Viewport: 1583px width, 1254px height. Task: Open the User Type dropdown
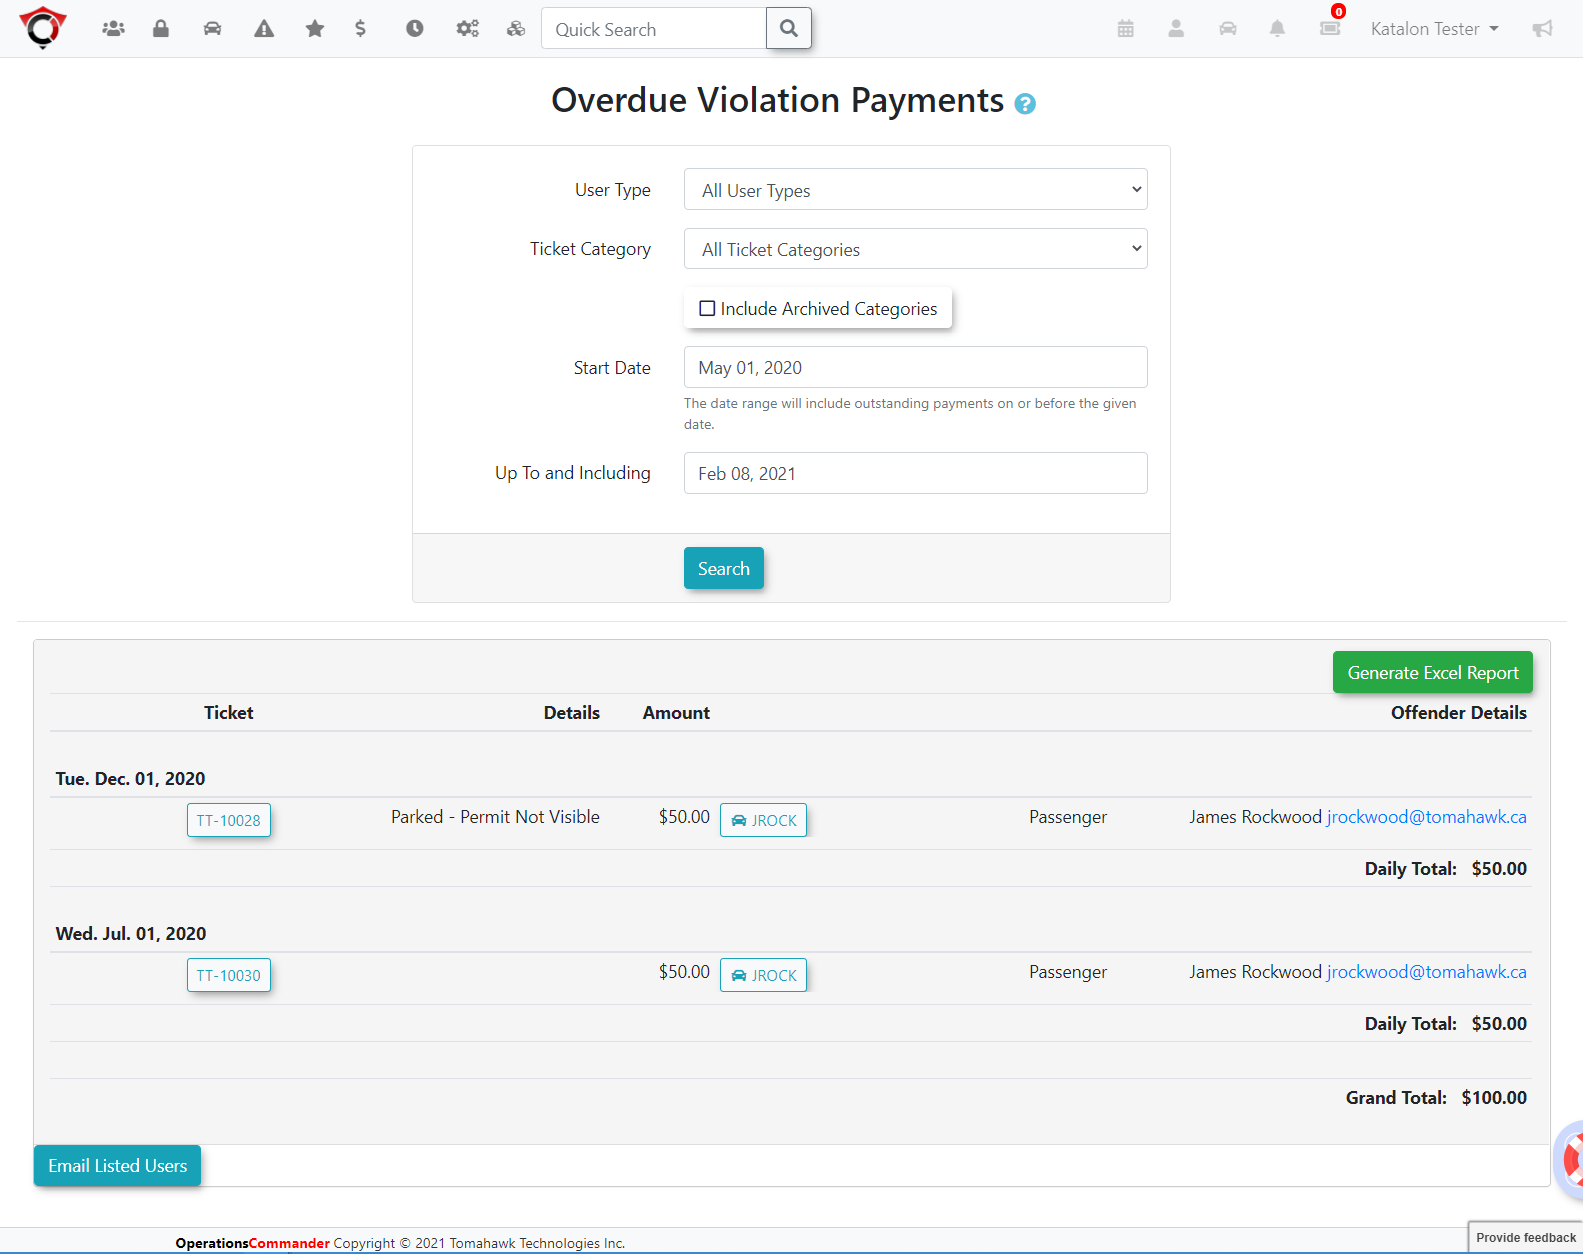pos(916,190)
